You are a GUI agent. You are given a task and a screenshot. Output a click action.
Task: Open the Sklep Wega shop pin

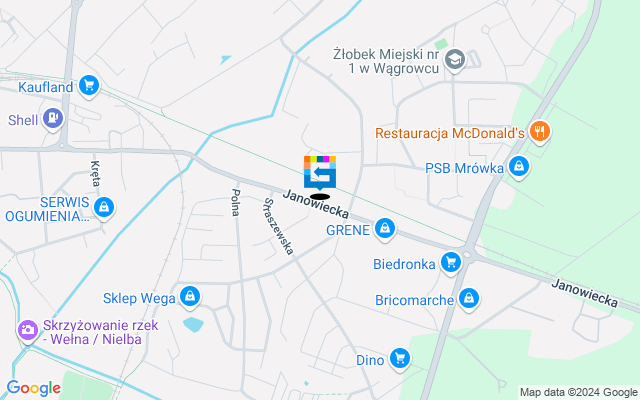tap(190, 297)
